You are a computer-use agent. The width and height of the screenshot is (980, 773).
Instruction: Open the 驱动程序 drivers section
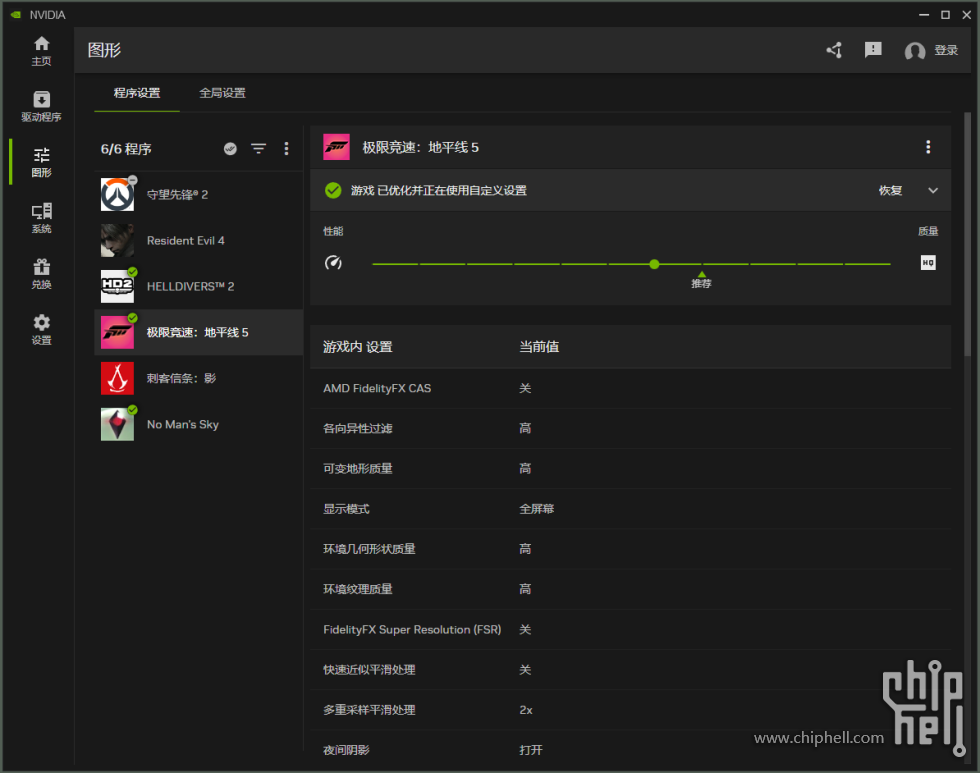click(41, 106)
